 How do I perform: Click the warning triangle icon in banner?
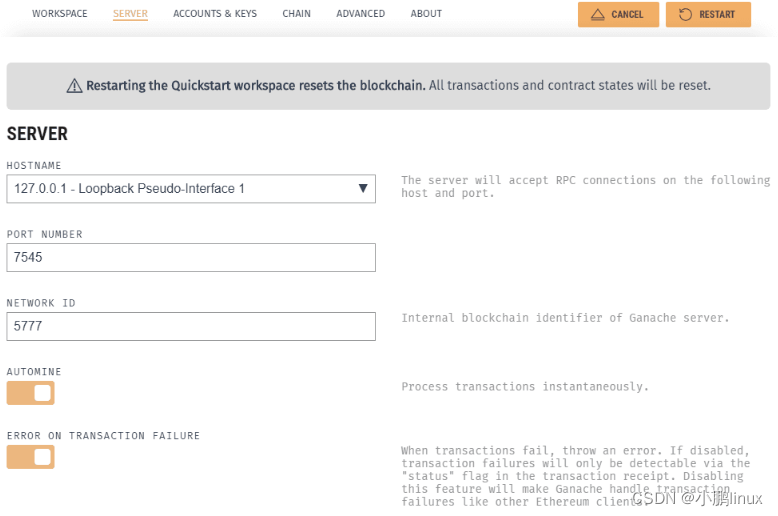tap(74, 86)
